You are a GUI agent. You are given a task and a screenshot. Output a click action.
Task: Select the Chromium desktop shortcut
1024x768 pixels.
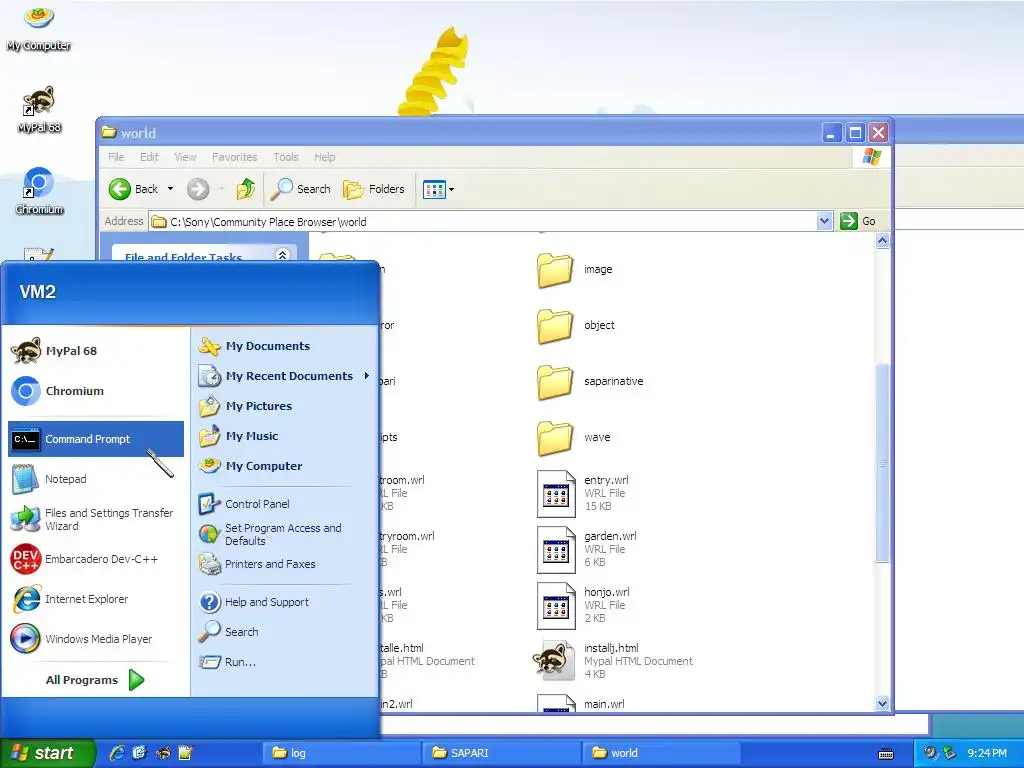pyautogui.click(x=39, y=192)
